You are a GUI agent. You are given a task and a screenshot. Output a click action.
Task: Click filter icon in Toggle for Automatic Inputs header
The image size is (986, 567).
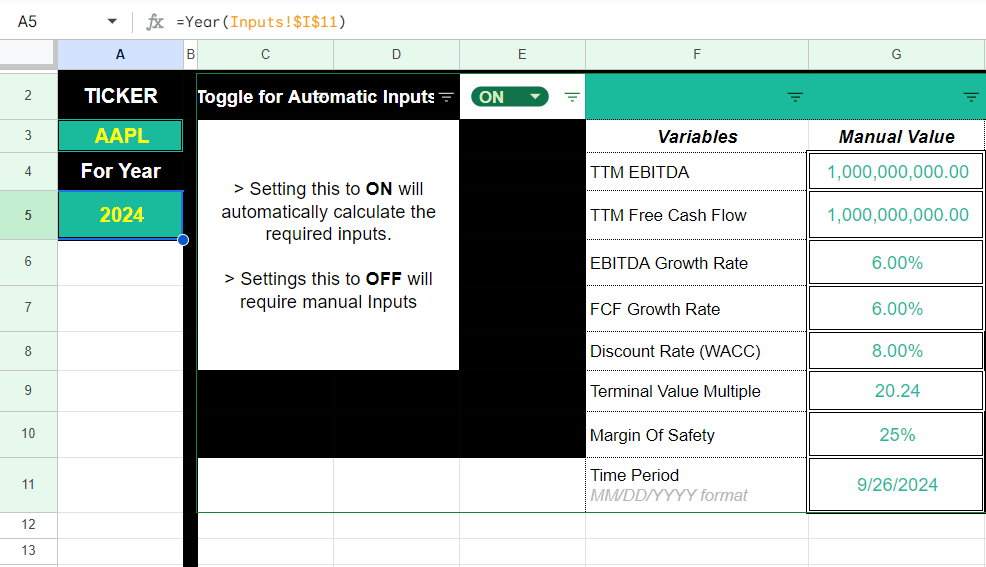pyautogui.click(x=446, y=97)
